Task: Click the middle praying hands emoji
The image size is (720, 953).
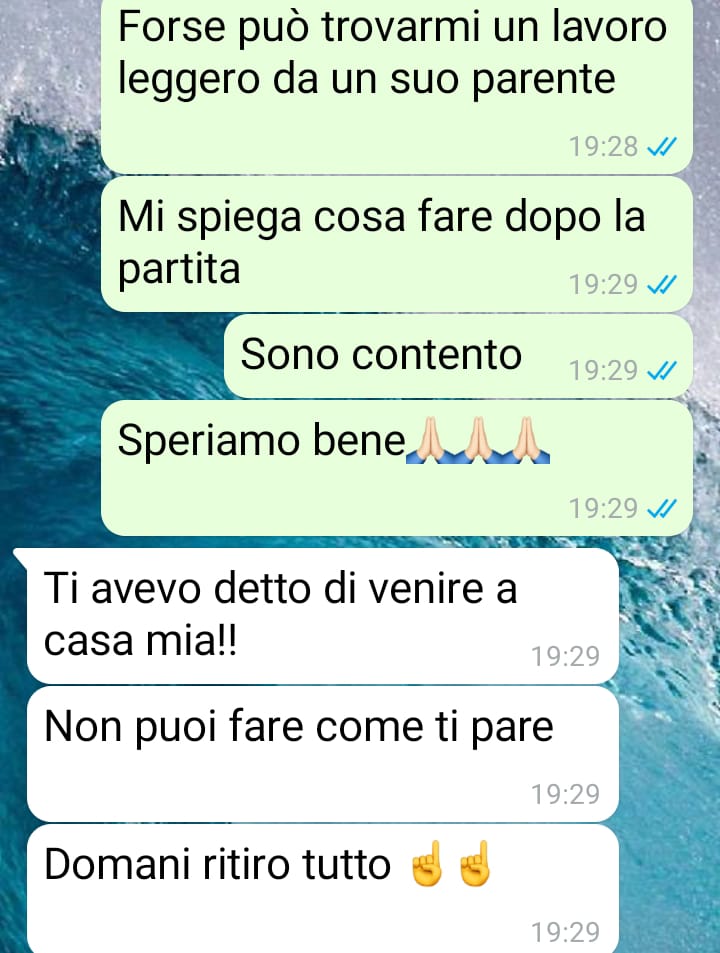Action: click(x=478, y=440)
